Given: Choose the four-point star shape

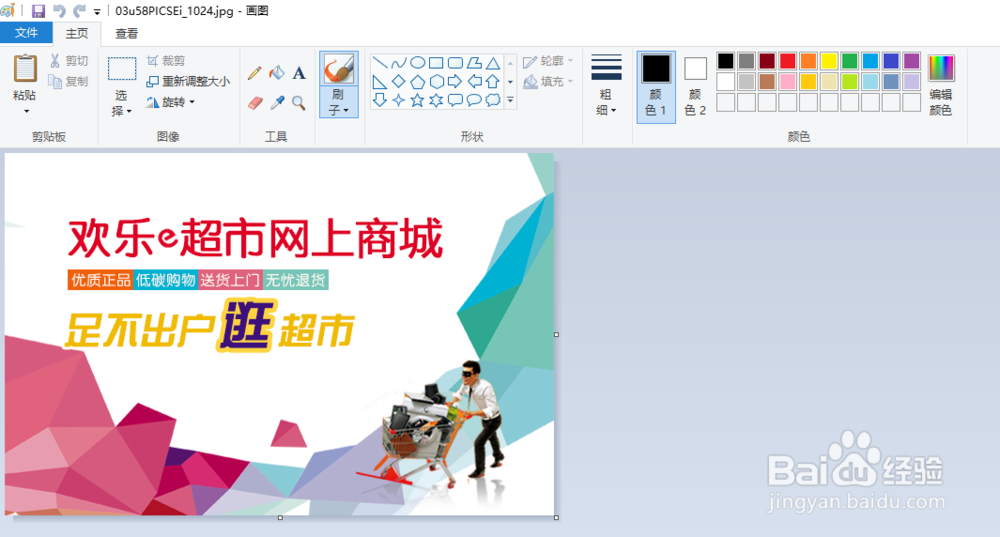Looking at the screenshot, I should (399, 100).
